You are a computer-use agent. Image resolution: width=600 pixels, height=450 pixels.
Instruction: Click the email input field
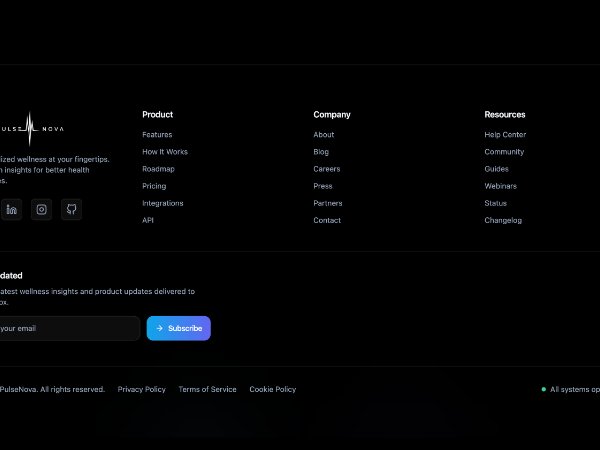coord(66,328)
